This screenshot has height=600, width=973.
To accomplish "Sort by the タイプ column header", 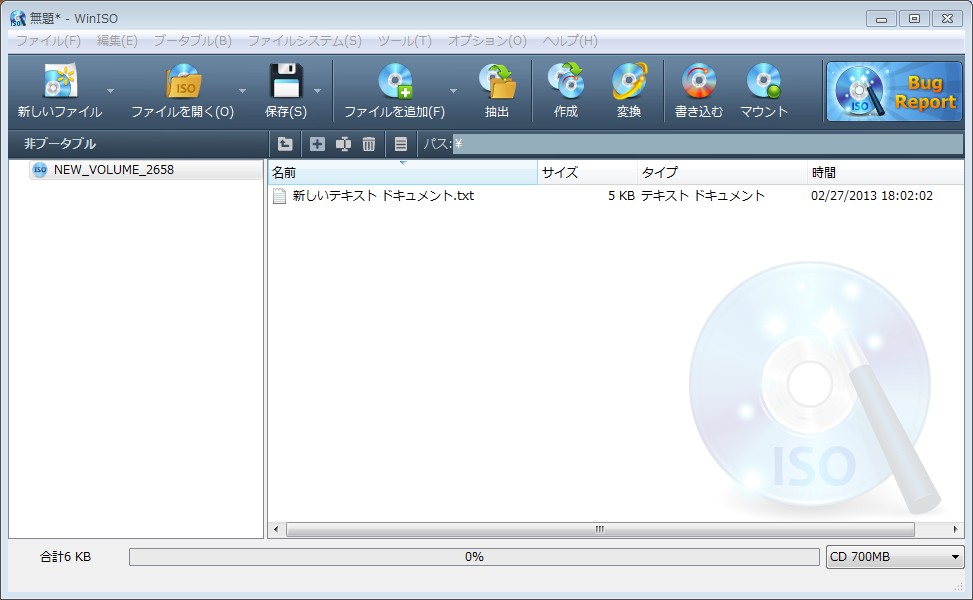I will coord(722,172).
